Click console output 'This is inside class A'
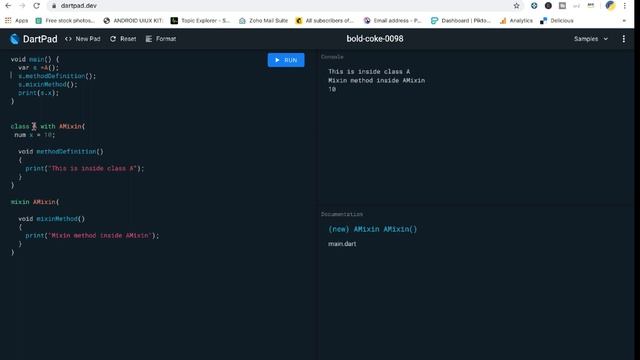 pyautogui.click(x=369, y=71)
